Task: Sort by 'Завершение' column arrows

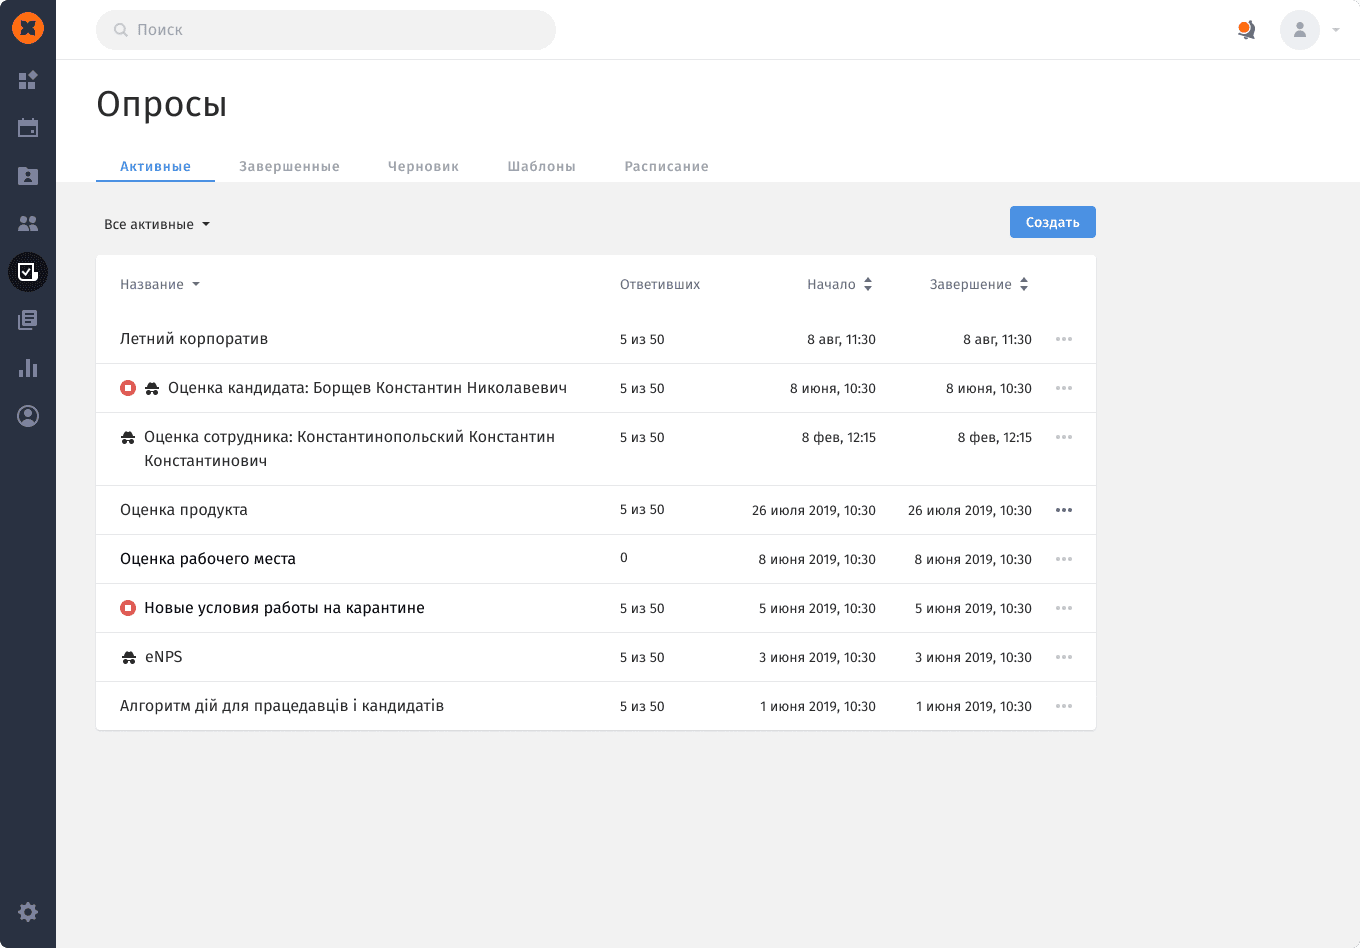Action: point(1023,285)
